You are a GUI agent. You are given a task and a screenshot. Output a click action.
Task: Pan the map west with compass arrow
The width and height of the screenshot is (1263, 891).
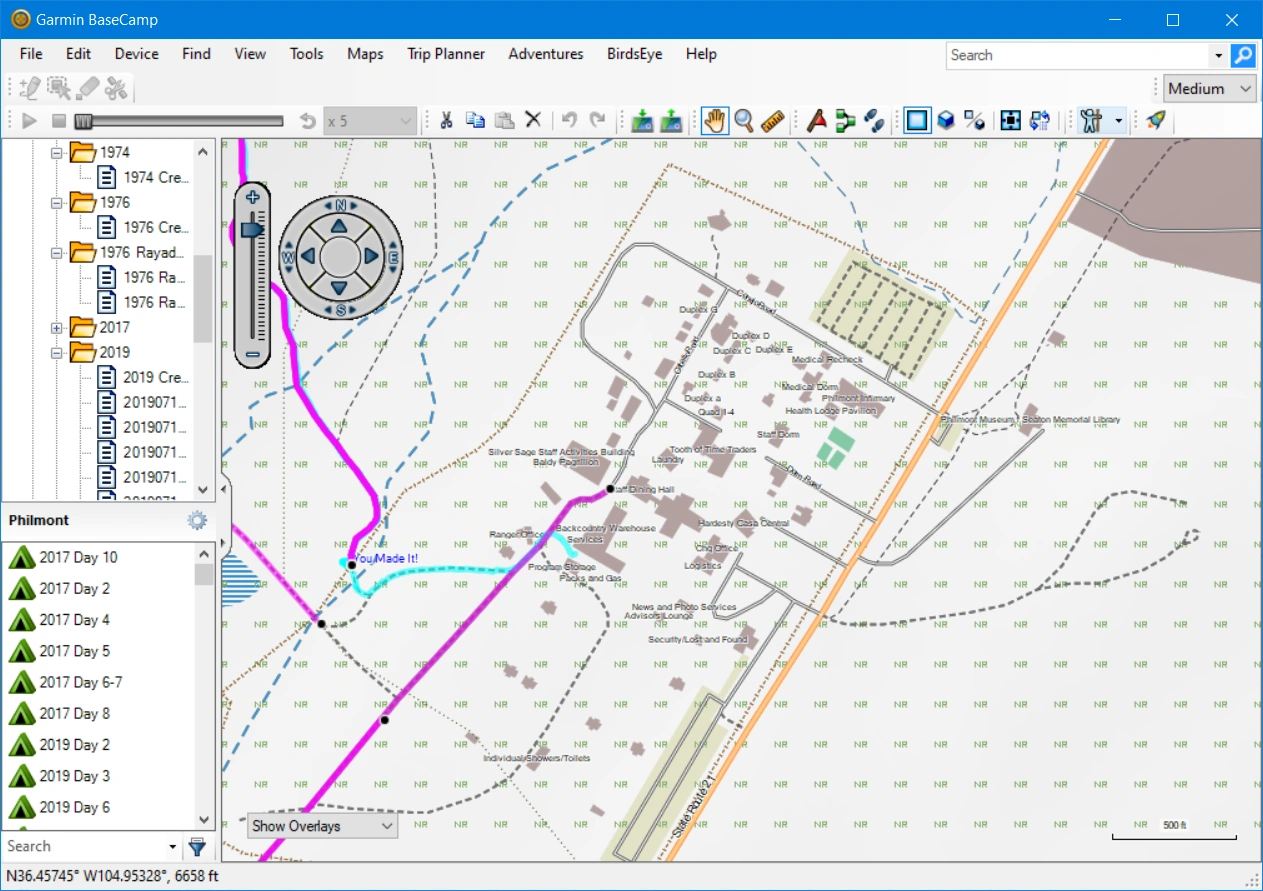pos(308,256)
